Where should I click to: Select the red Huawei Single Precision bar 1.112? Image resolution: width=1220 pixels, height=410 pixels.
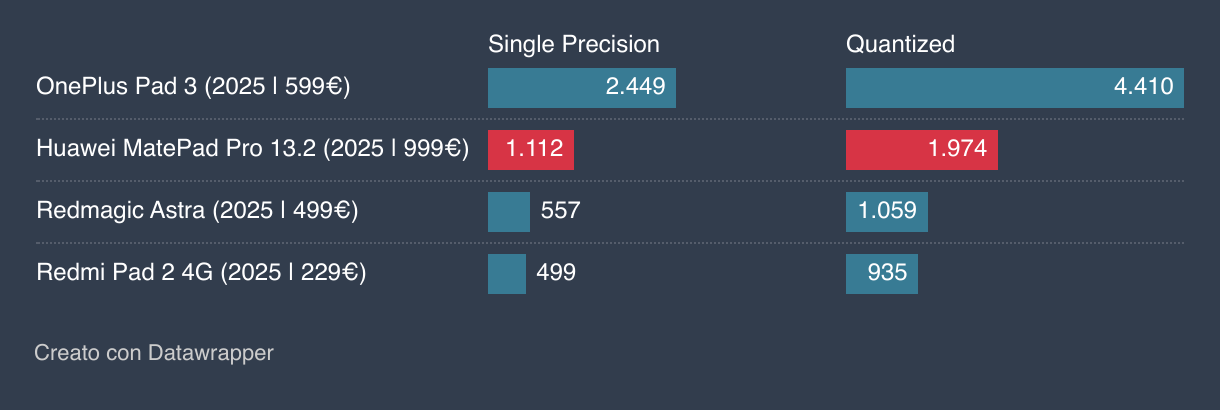531,150
